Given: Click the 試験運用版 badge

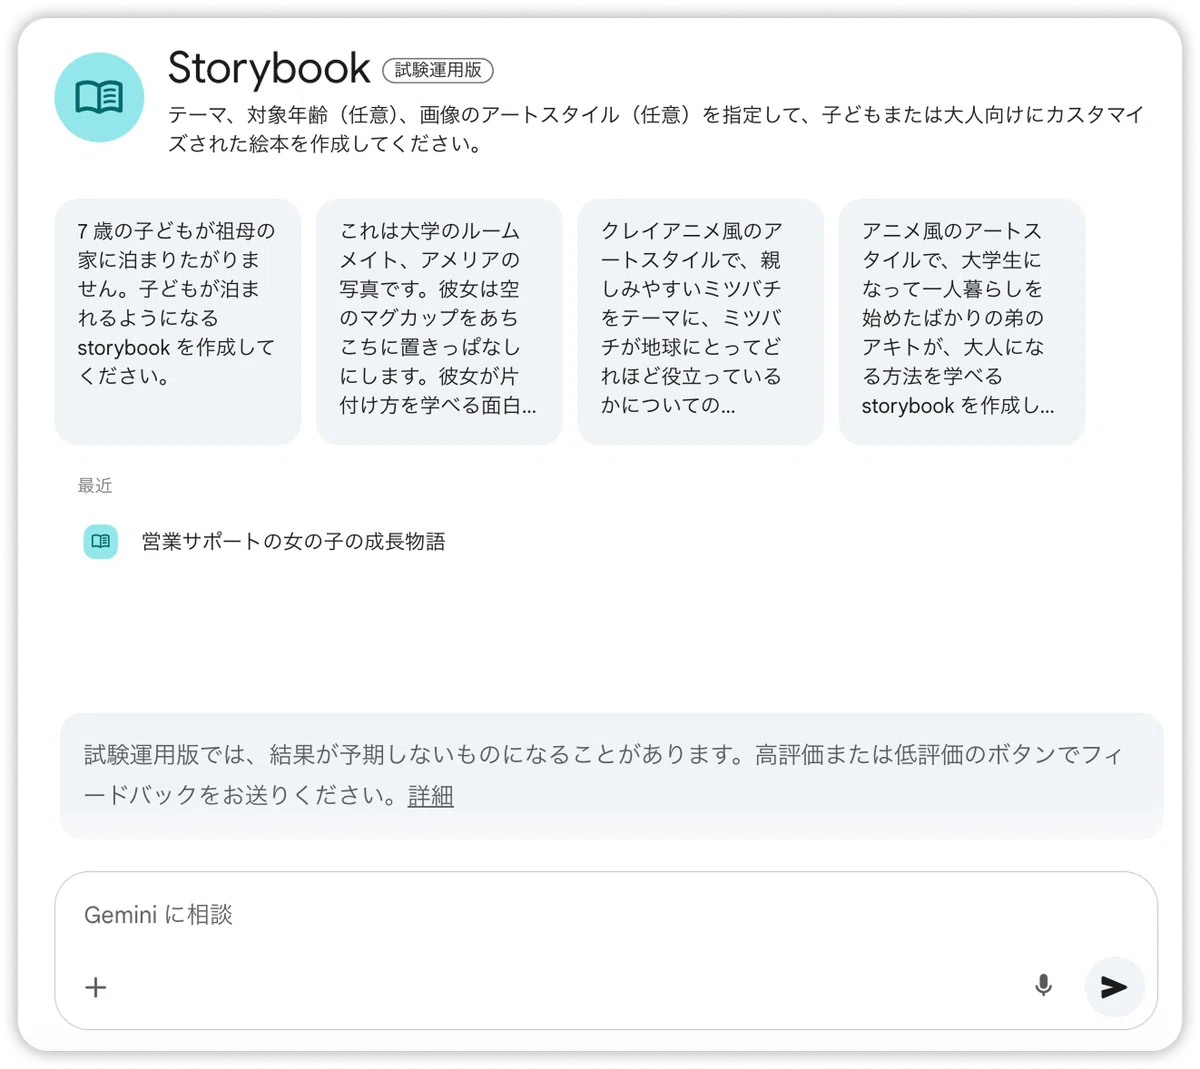Looking at the screenshot, I should click(x=438, y=70).
